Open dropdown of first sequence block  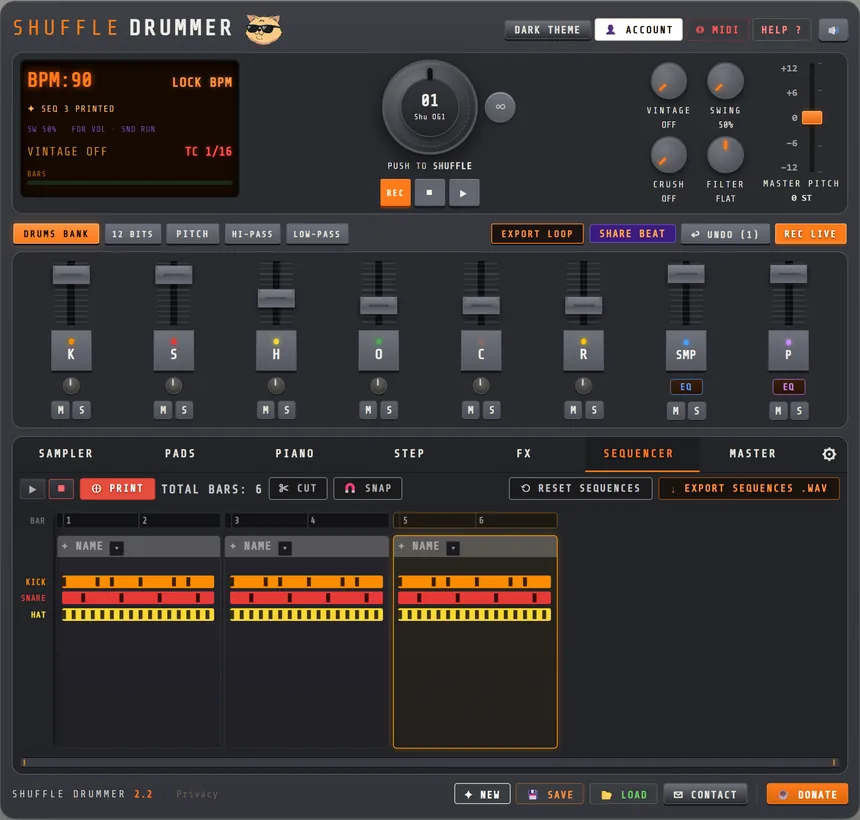tap(116, 547)
